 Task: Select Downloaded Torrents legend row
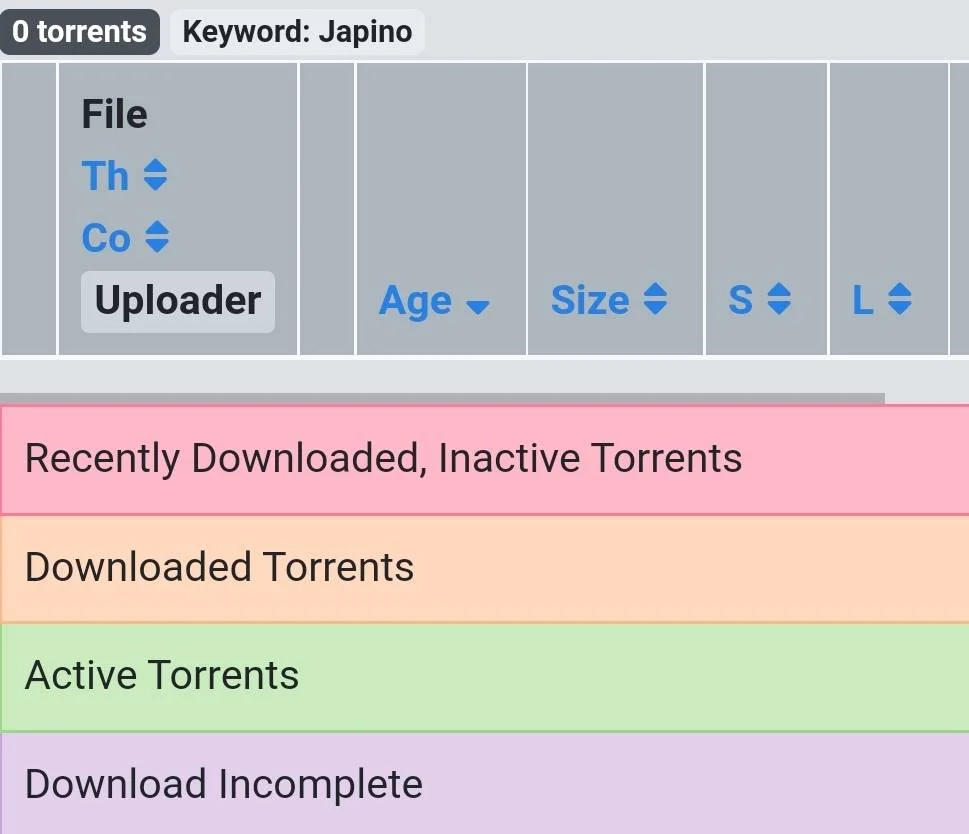click(484, 568)
